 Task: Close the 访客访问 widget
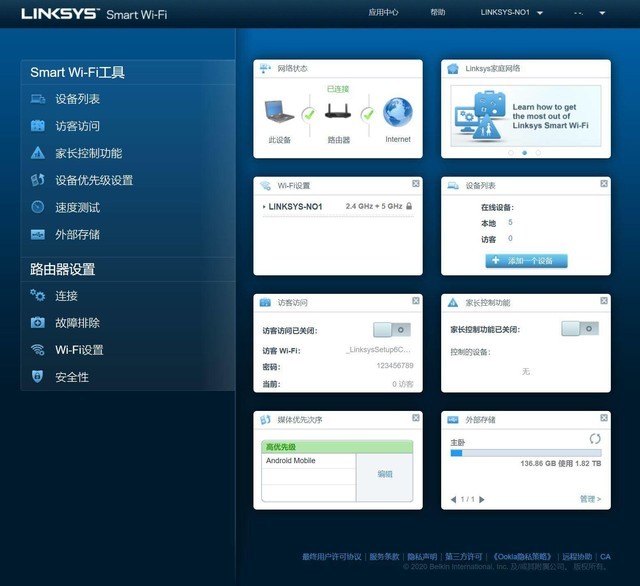click(x=416, y=301)
